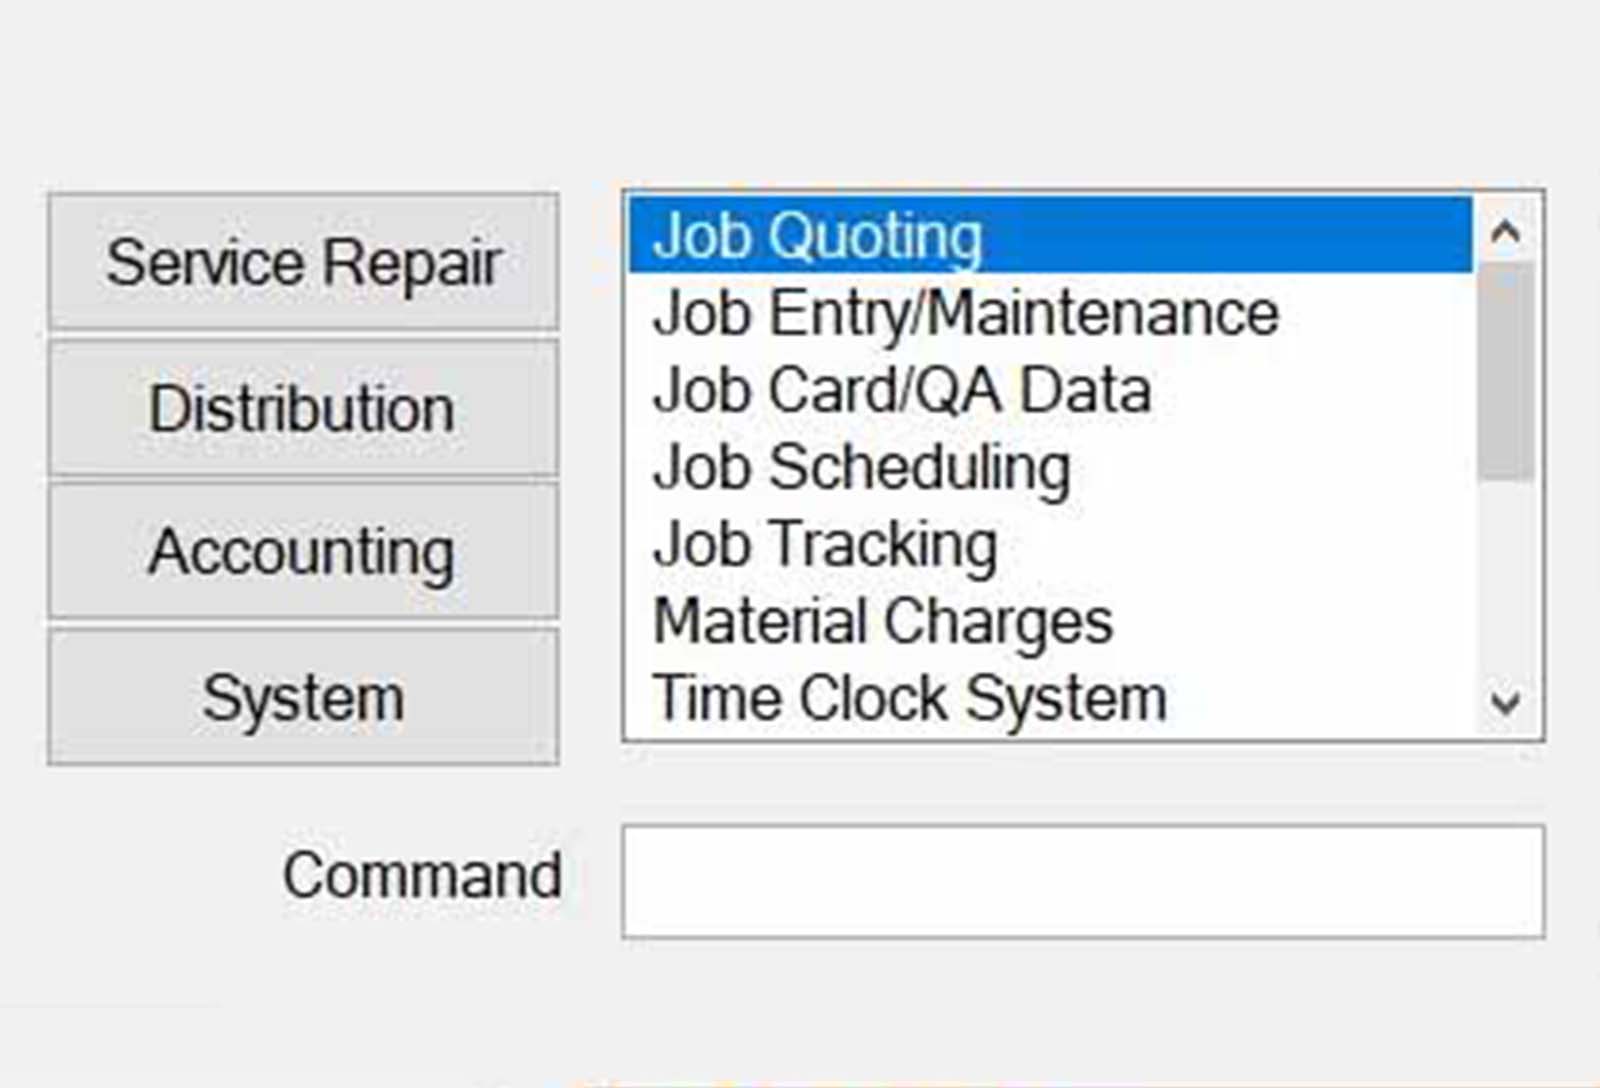Choose Job Entry/Maintenance from the list
The image size is (1600, 1088).
click(965, 313)
